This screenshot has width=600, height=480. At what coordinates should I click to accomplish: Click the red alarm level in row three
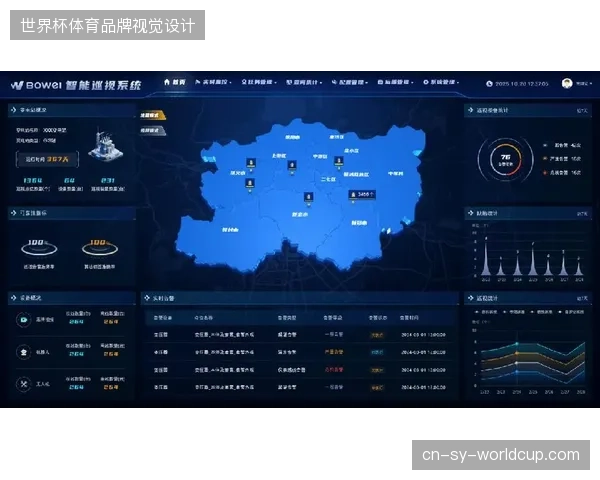[334, 370]
